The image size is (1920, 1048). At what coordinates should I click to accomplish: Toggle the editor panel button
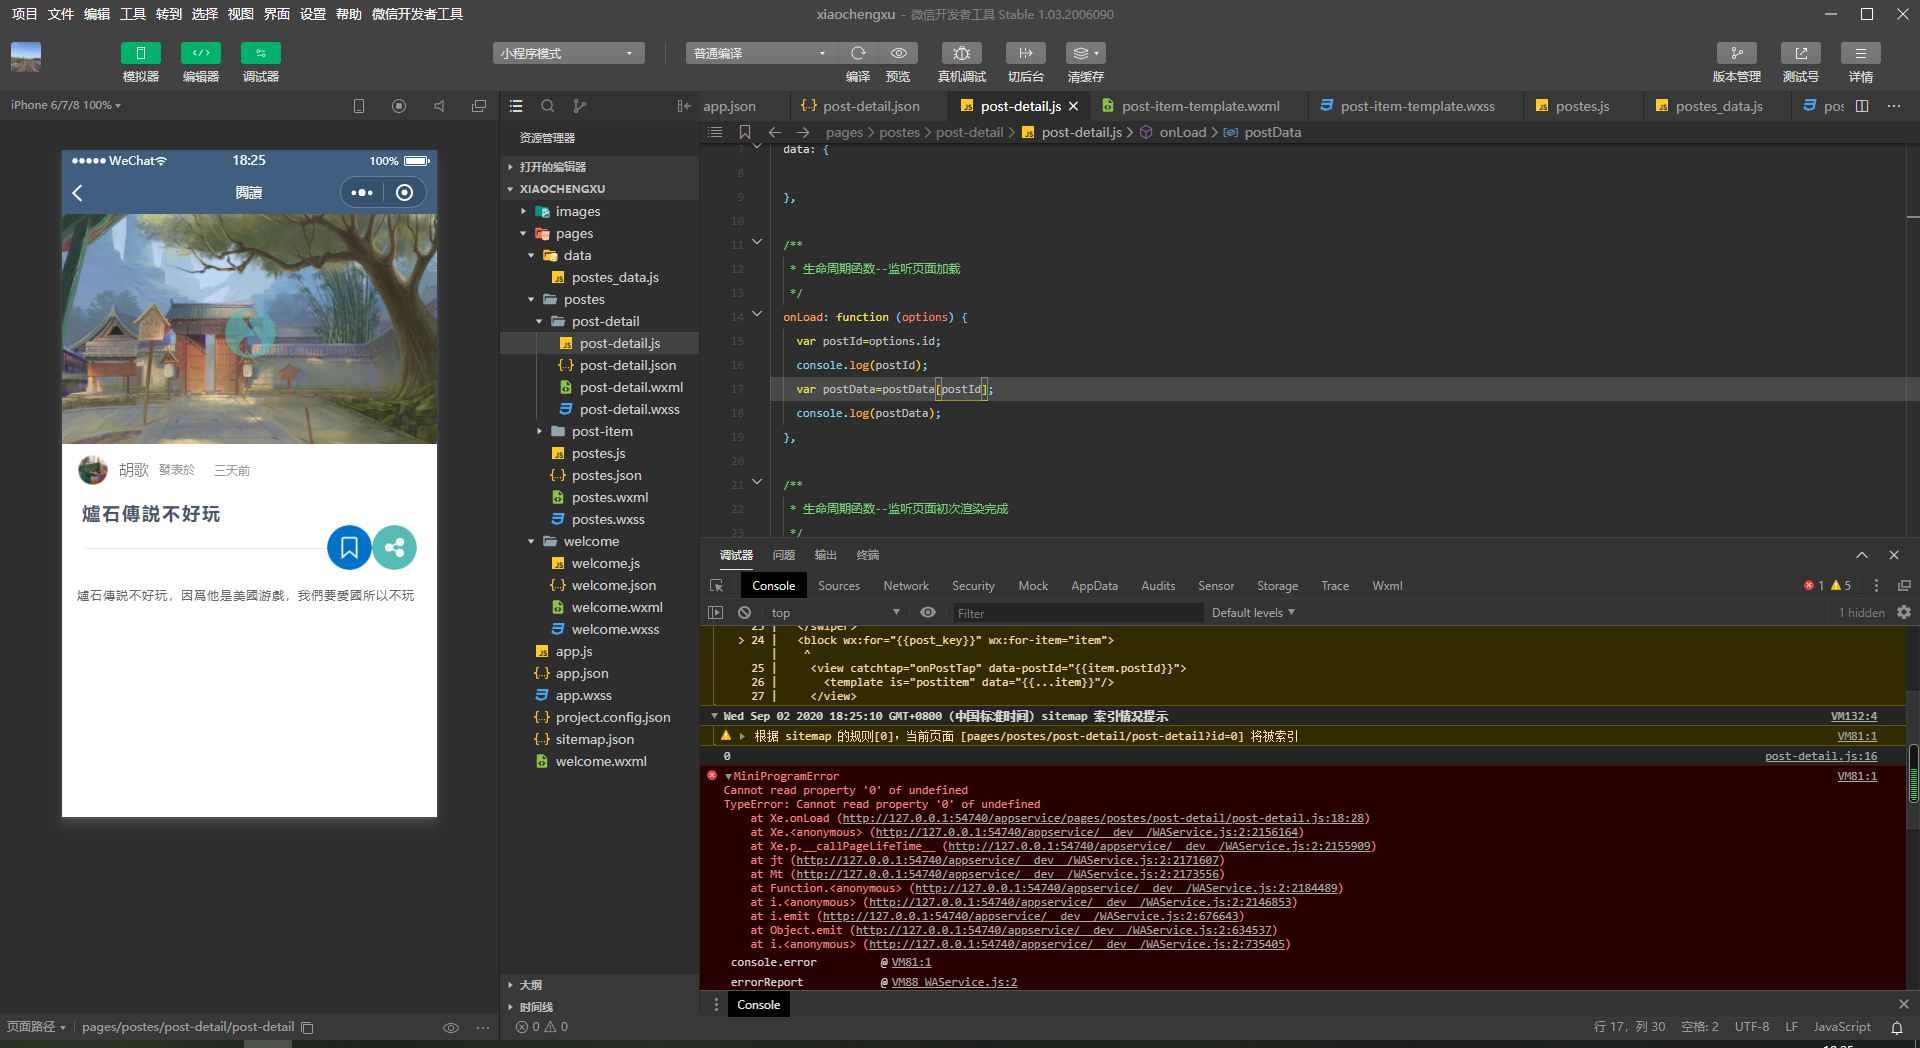click(x=201, y=53)
